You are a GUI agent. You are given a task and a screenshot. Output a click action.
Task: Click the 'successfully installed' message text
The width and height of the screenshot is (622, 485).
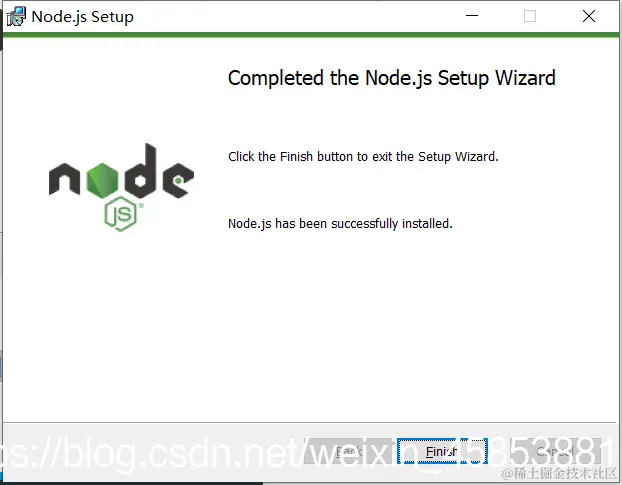point(340,224)
